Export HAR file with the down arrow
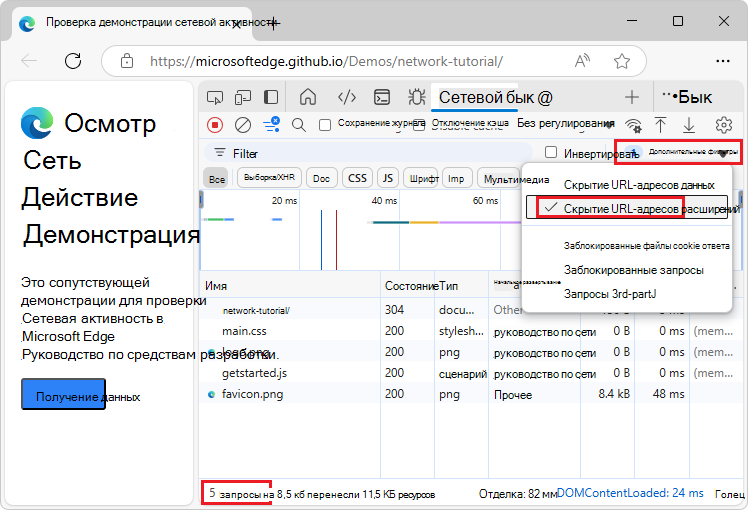748x510 pixels. coord(689,125)
